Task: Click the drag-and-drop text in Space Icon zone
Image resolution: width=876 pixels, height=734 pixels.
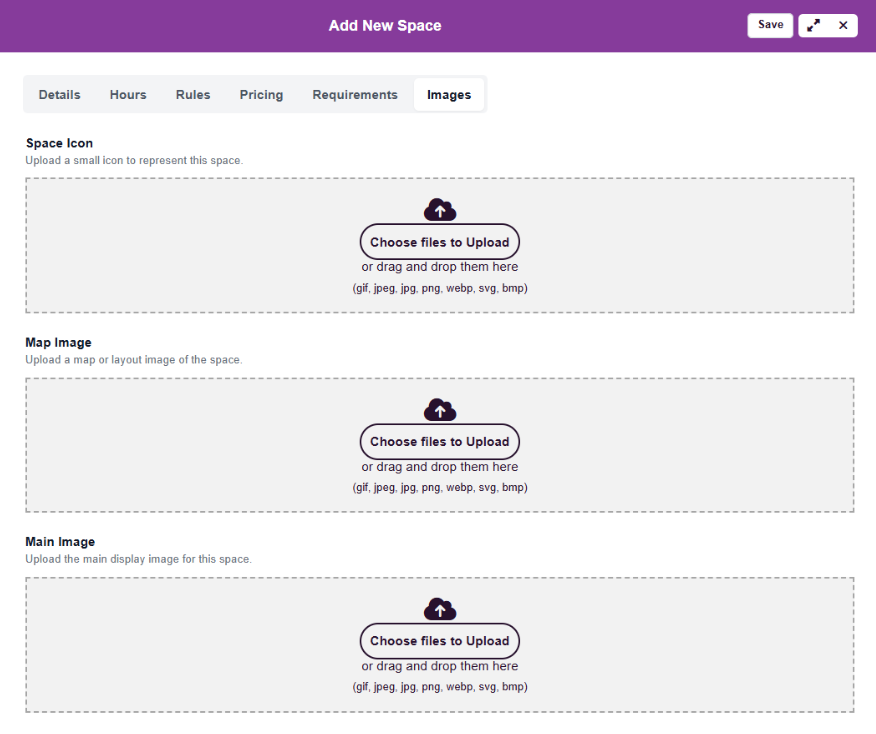Action: [440, 267]
